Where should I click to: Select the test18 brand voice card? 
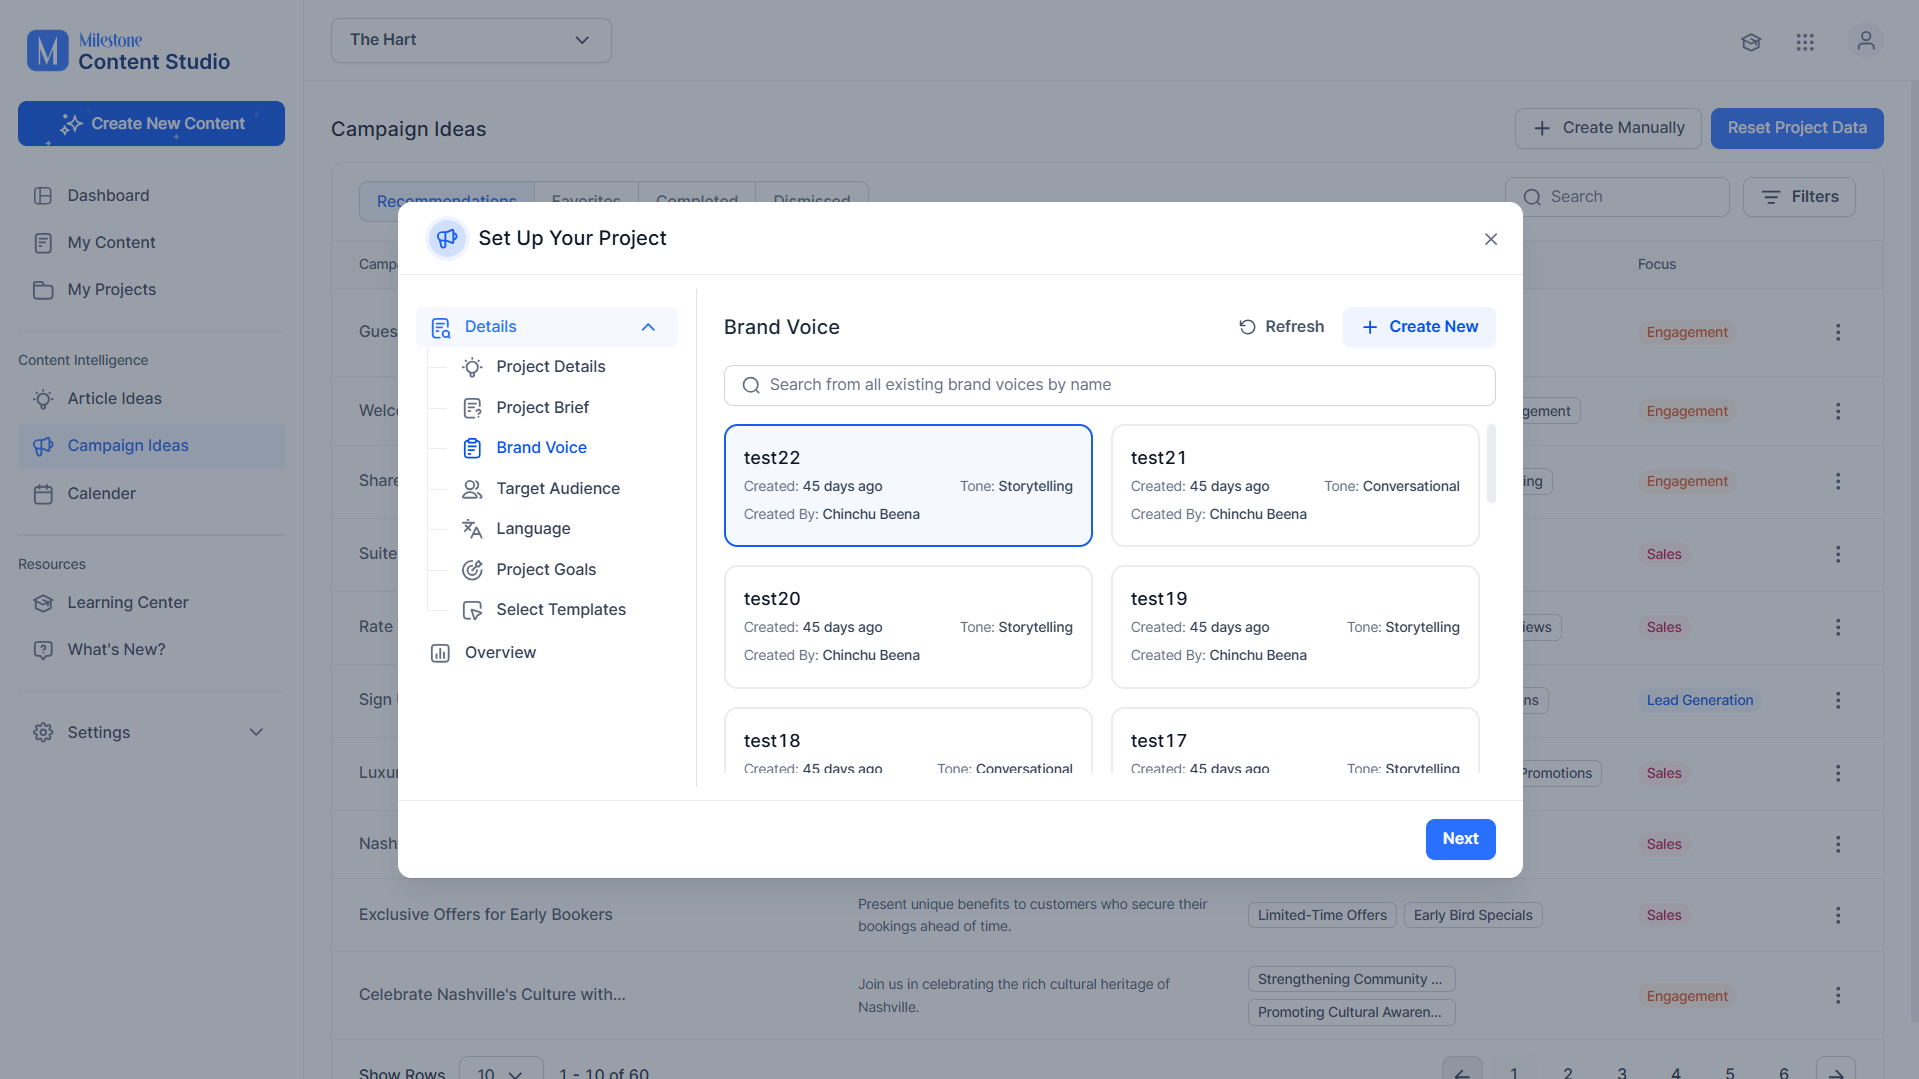tap(908, 741)
